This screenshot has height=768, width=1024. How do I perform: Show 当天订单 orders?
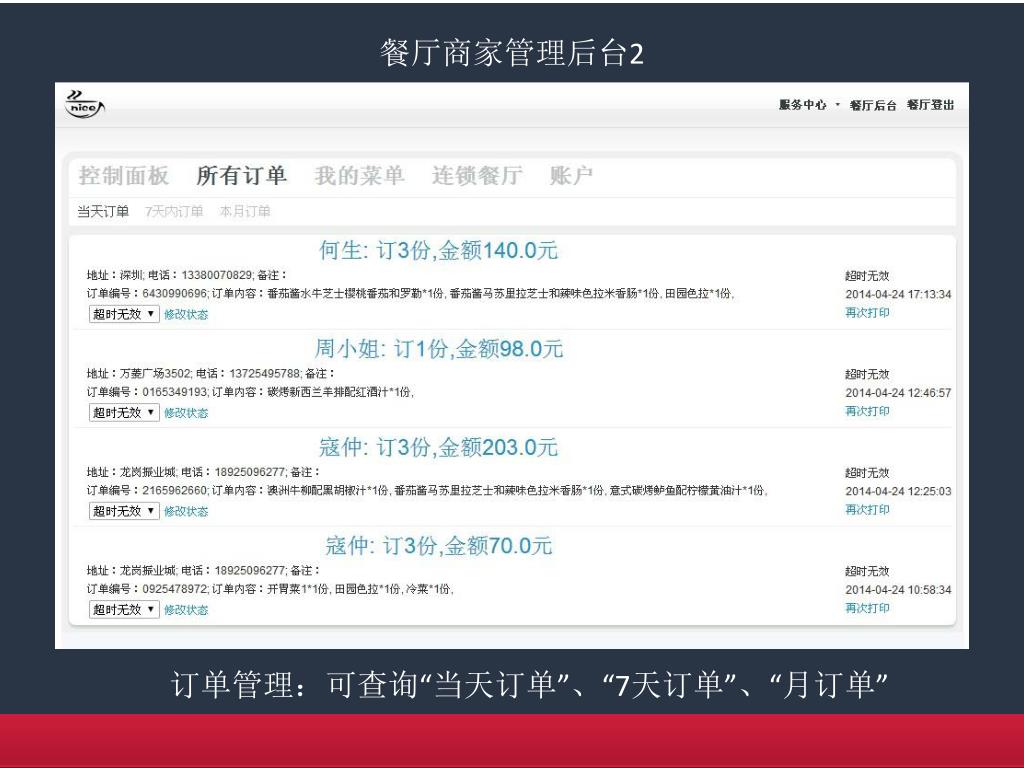coord(103,212)
